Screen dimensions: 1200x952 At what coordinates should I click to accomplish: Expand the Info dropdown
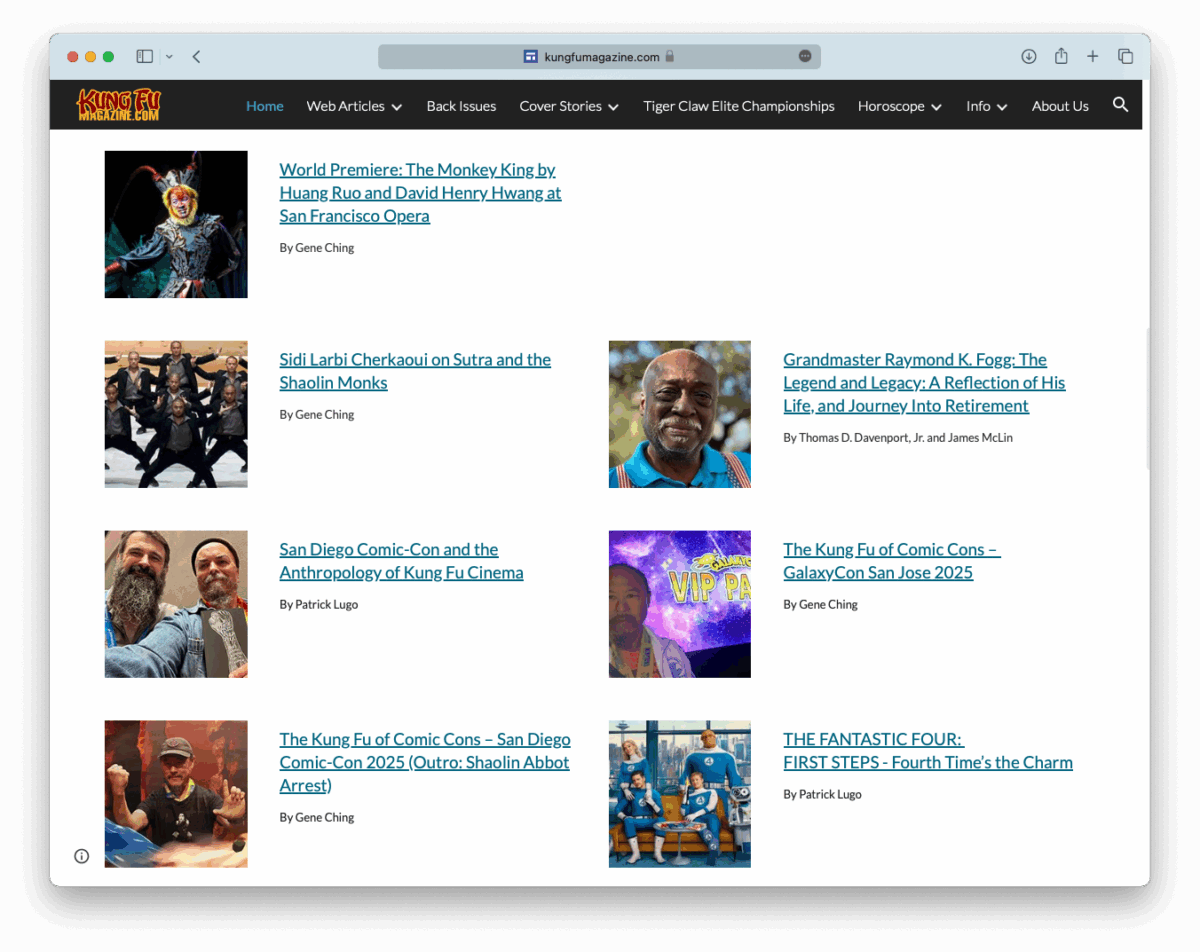[986, 106]
